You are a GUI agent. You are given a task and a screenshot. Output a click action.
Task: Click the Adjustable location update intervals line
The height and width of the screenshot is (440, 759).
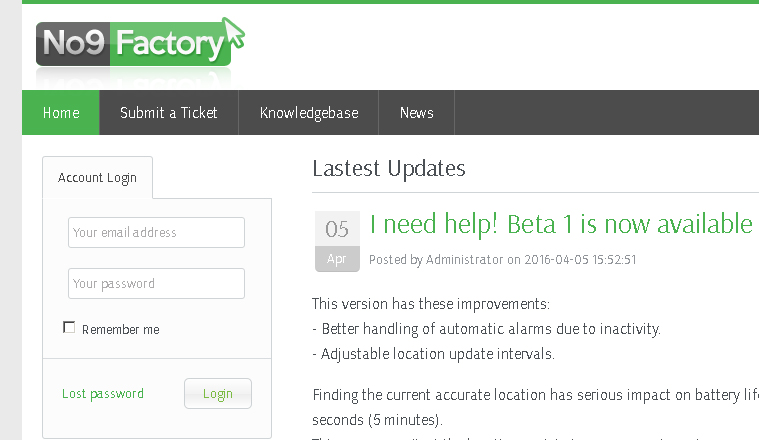coord(433,354)
